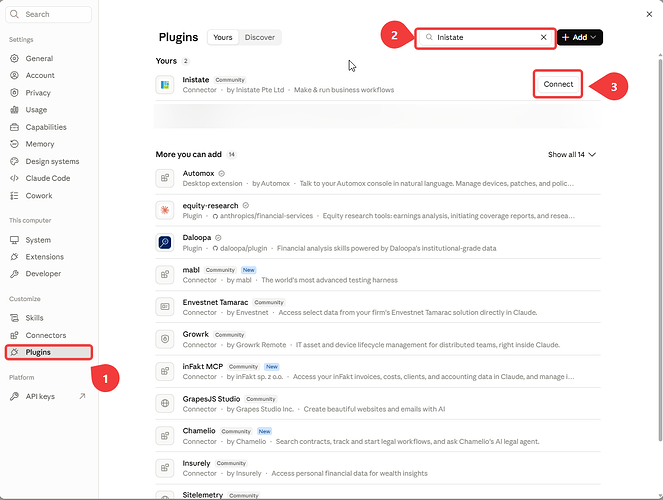The width and height of the screenshot is (663, 500).
Task: Click the Chamelio connector icon
Action: coord(165,435)
